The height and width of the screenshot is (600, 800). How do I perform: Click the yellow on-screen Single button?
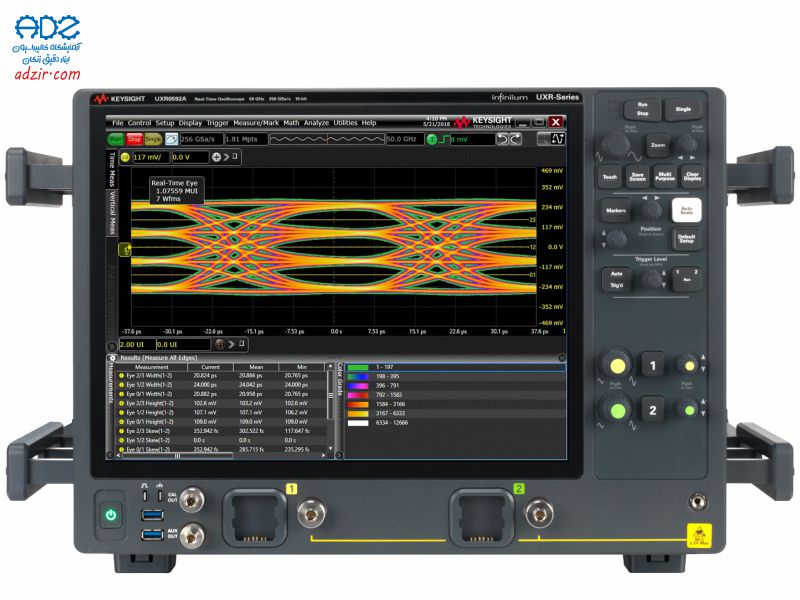[153, 139]
